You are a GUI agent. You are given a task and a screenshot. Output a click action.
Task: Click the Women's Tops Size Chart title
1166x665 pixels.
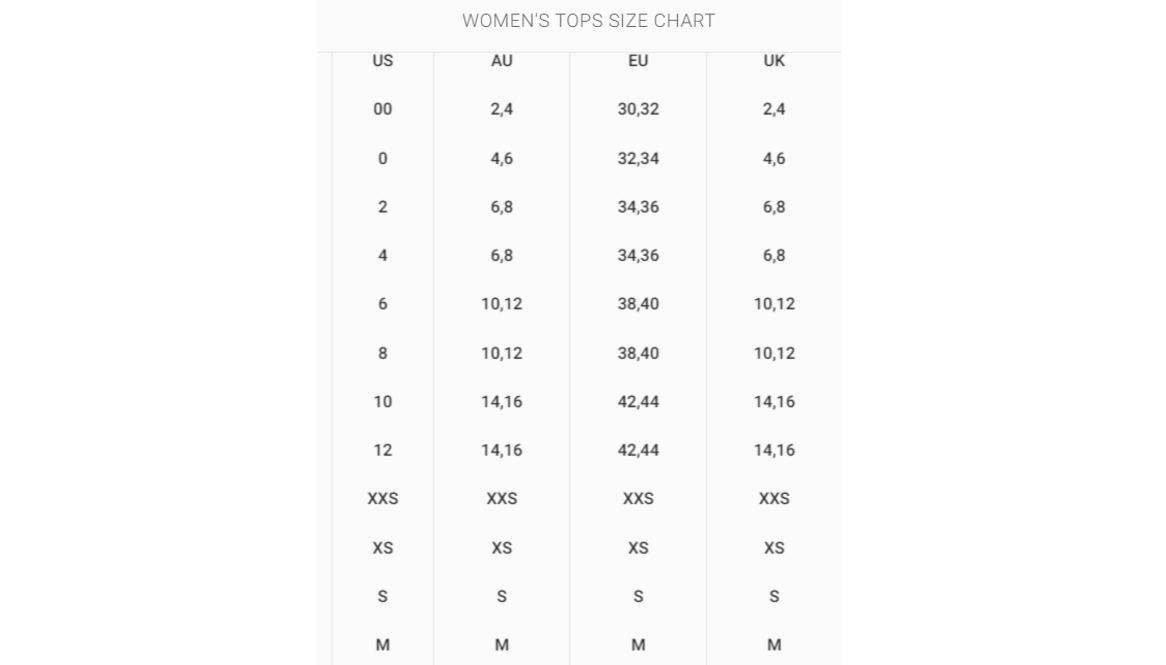(588, 21)
